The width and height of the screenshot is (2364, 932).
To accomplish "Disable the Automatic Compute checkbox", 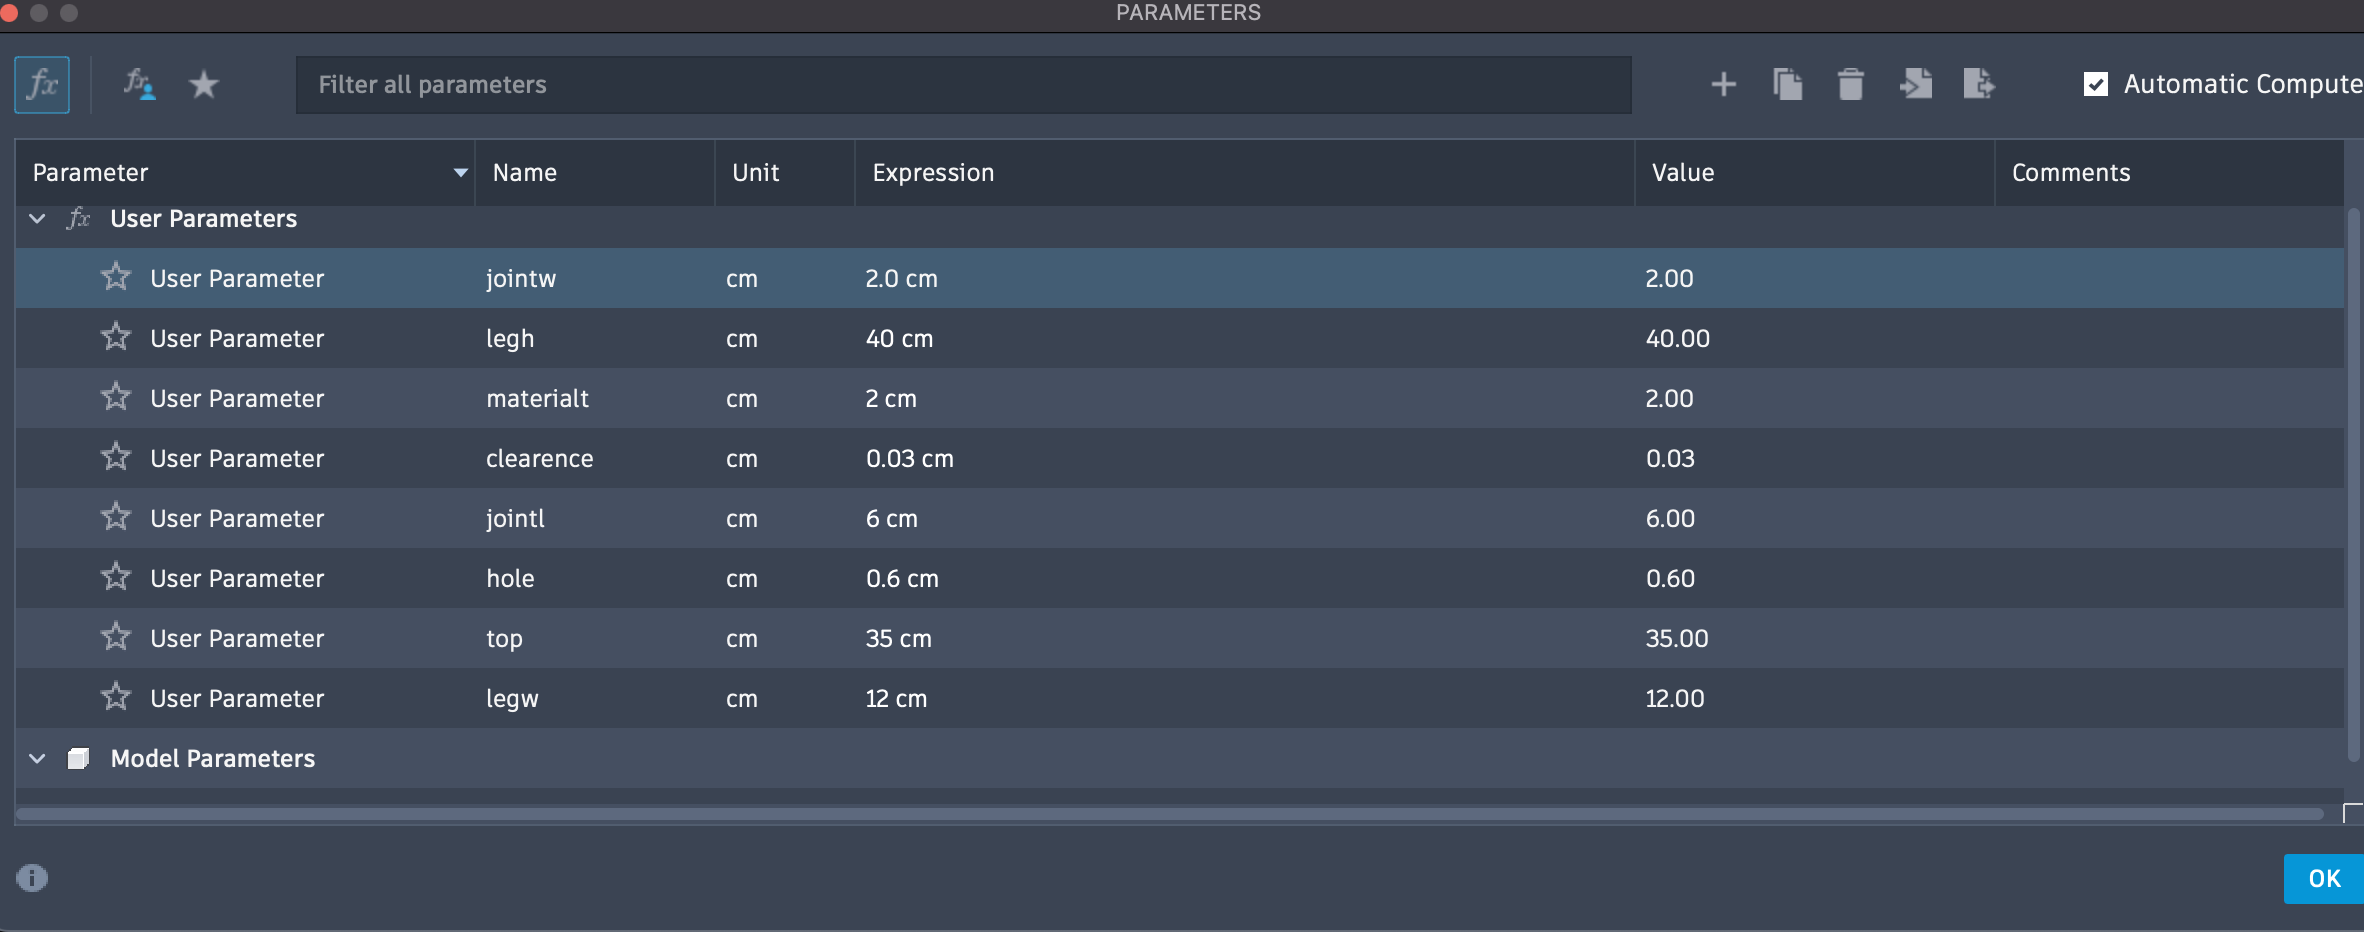I will tap(2095, 84).
